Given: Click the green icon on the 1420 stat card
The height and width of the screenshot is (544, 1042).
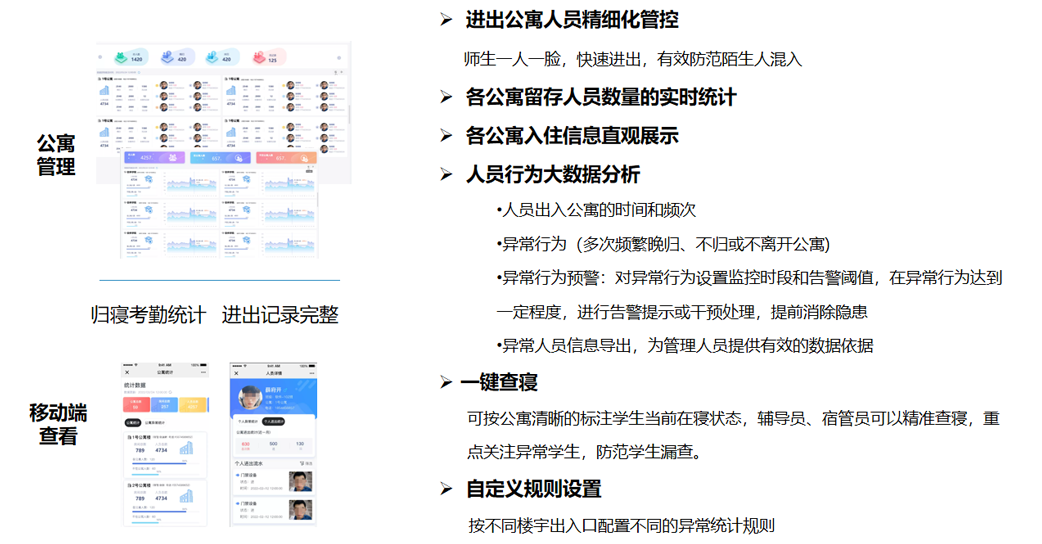Looking at the screenshot, I should [x=119, y=57].
